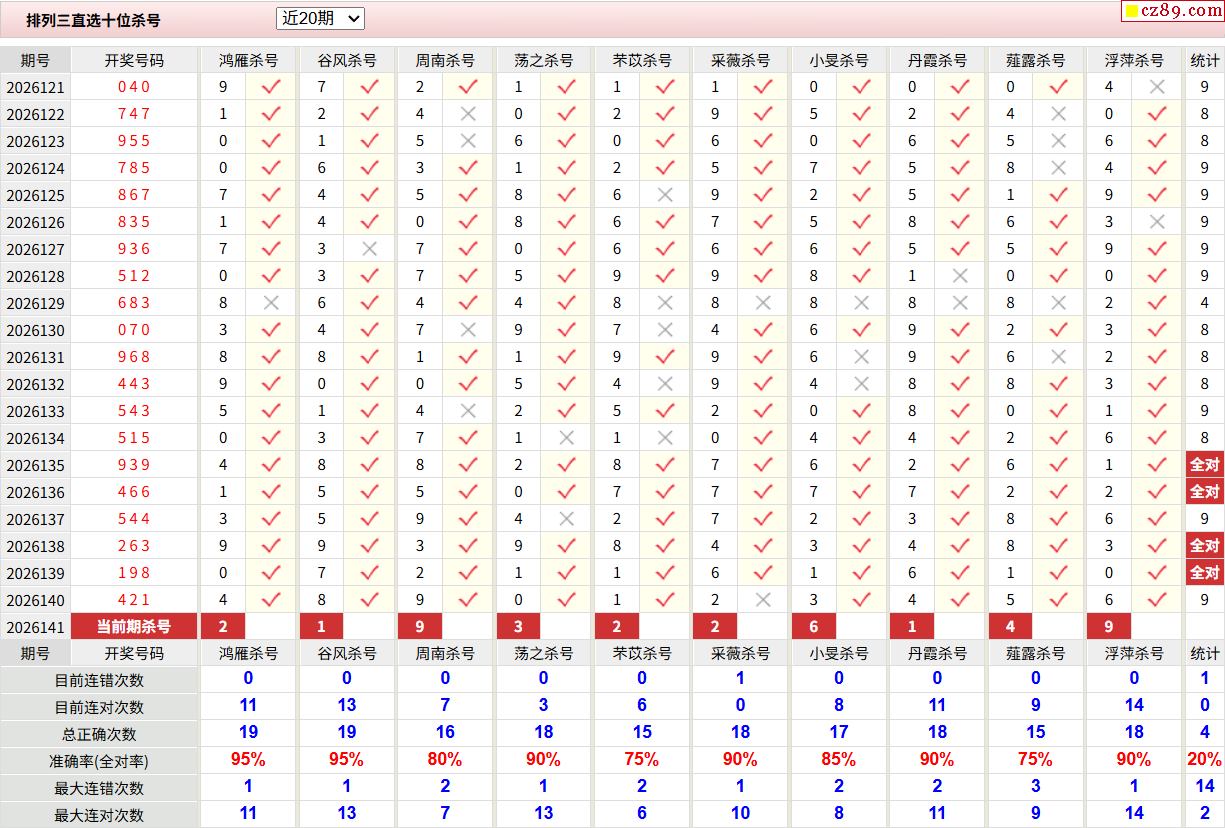Click the 浮萍杀号 column header at top
The width and height of the screenshot is (1225, 828).
1134,60
